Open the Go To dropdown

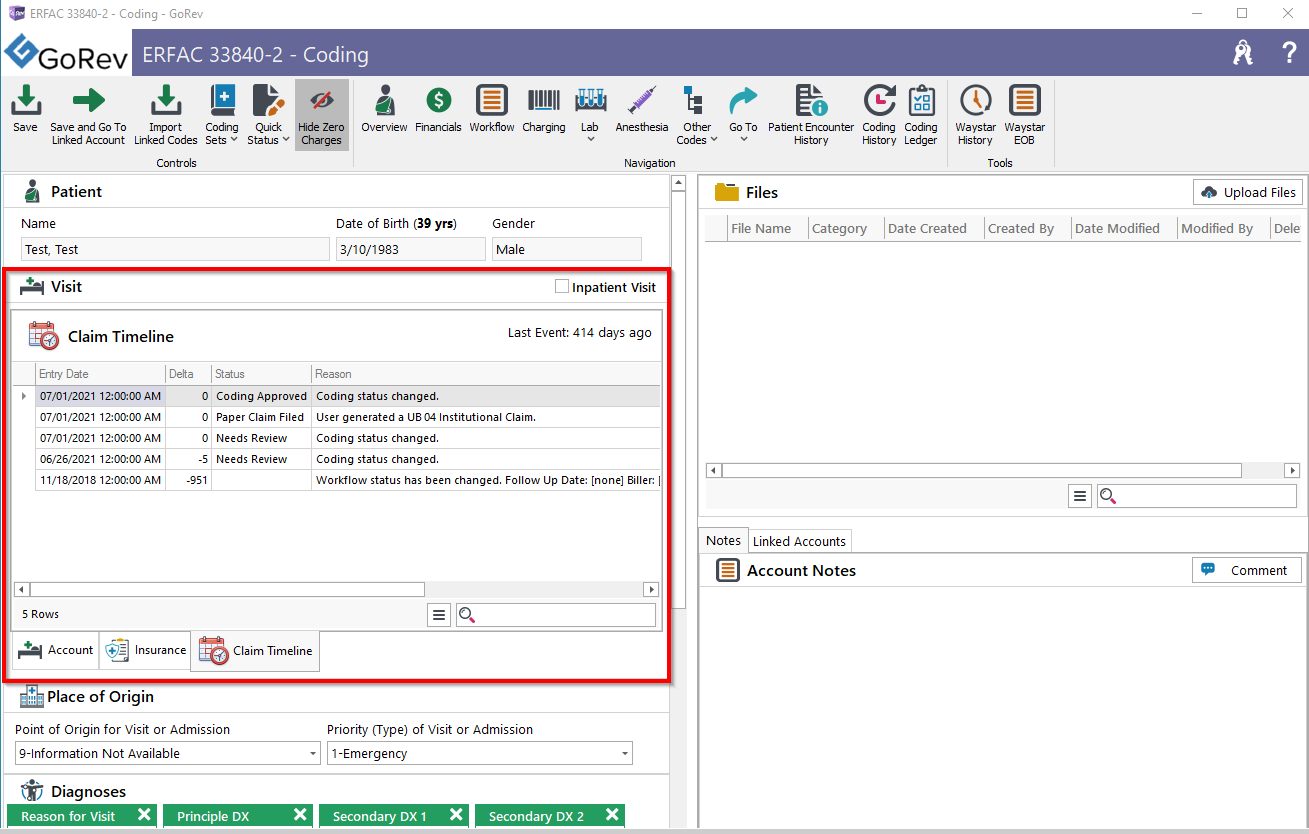[743, 114]
